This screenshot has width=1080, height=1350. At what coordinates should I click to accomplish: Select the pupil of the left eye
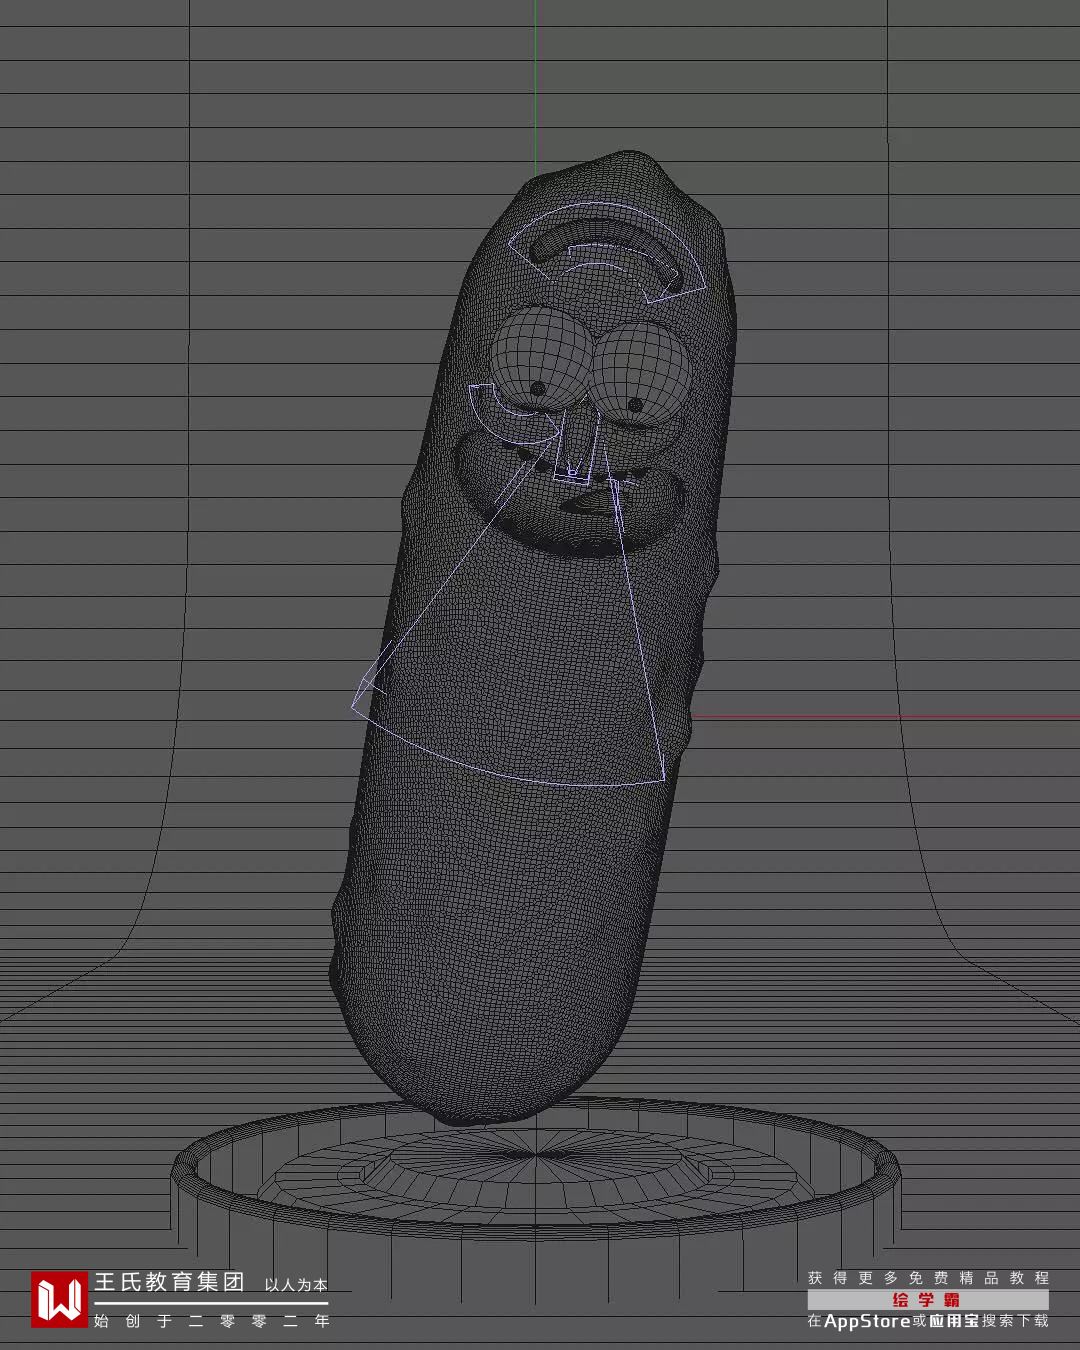[538, 388]
